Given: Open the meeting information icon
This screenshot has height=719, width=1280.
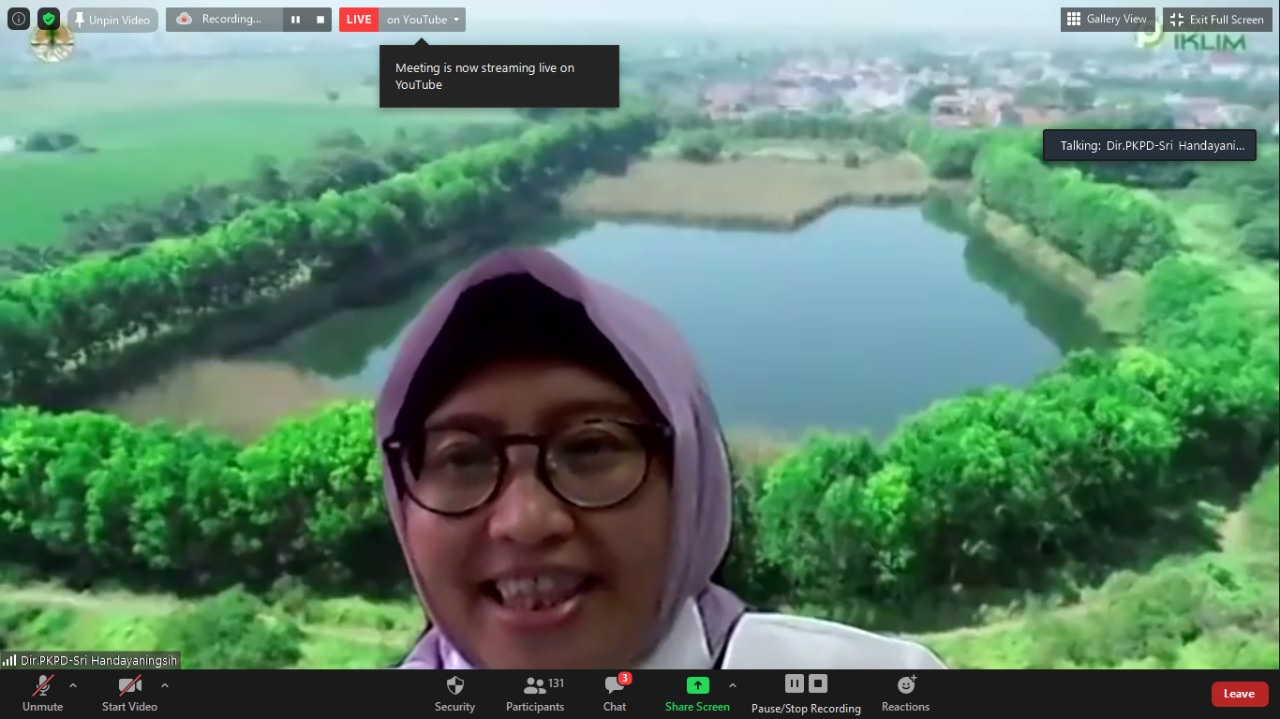Looking at the screenshot, I should coord(18,19).
